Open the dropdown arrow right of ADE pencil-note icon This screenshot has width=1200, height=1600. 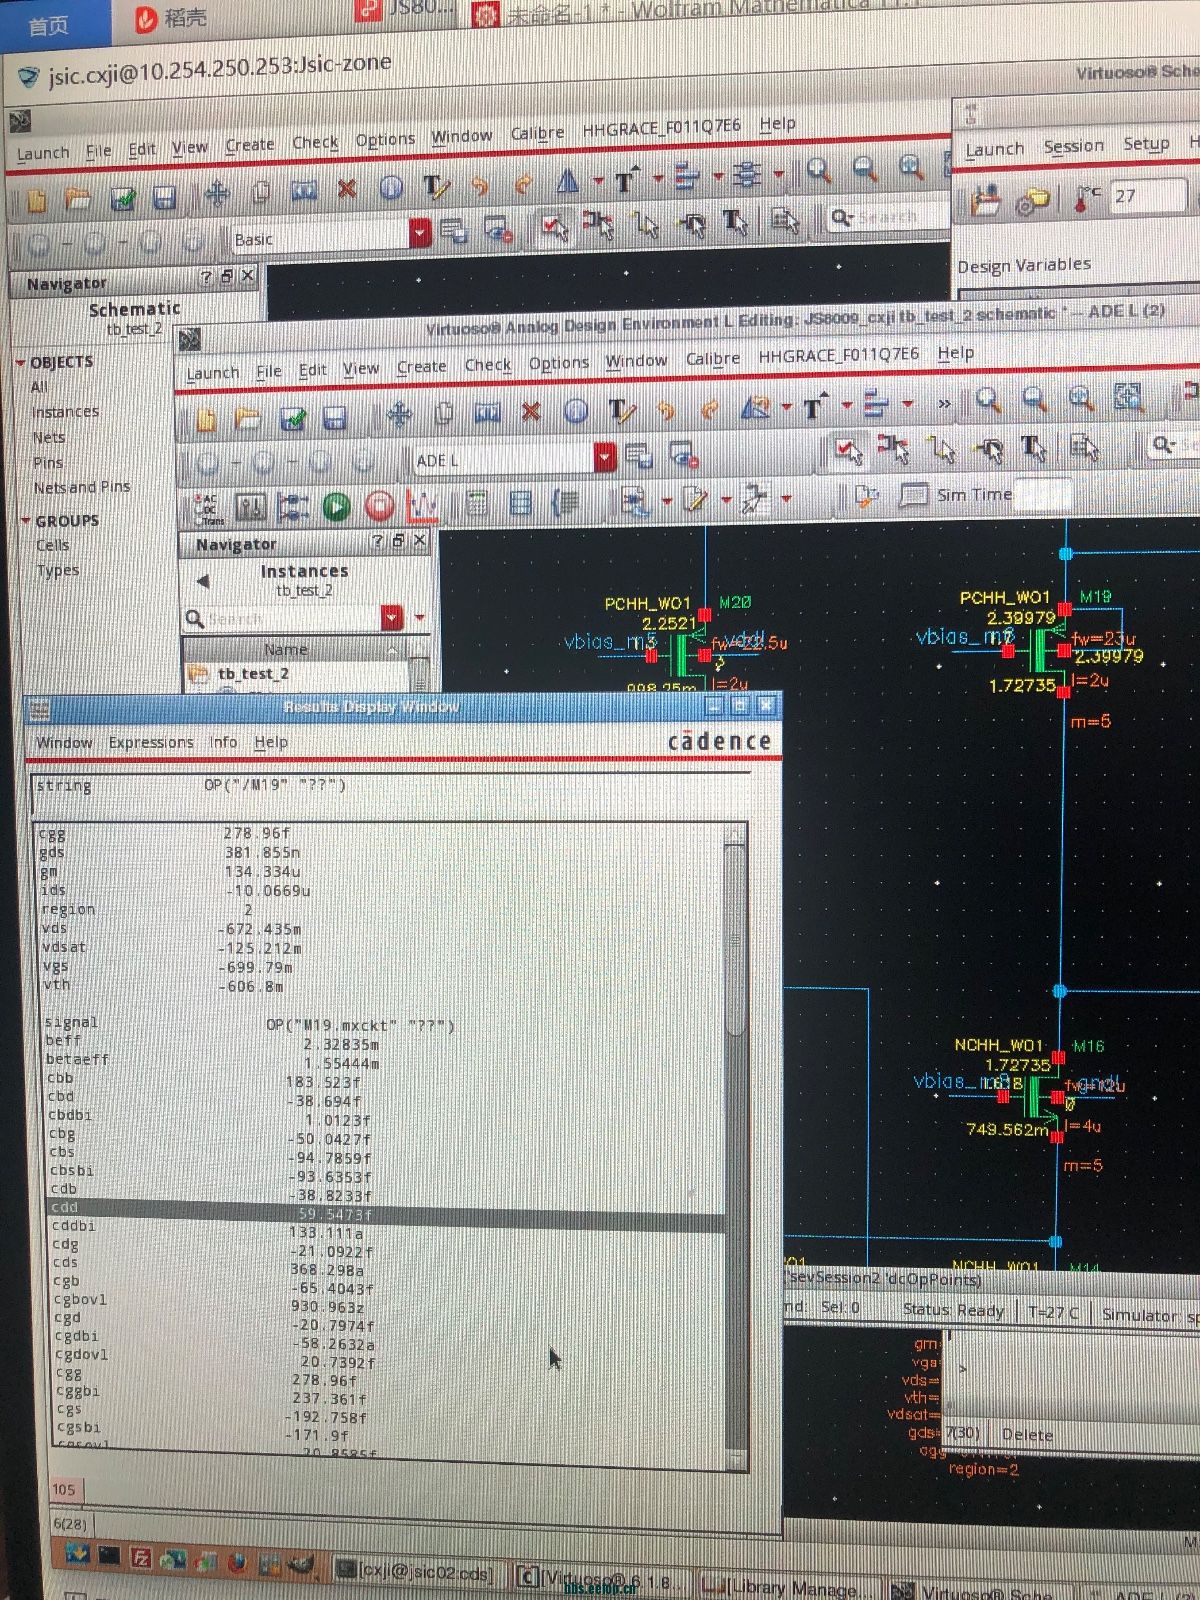point(727,498)
